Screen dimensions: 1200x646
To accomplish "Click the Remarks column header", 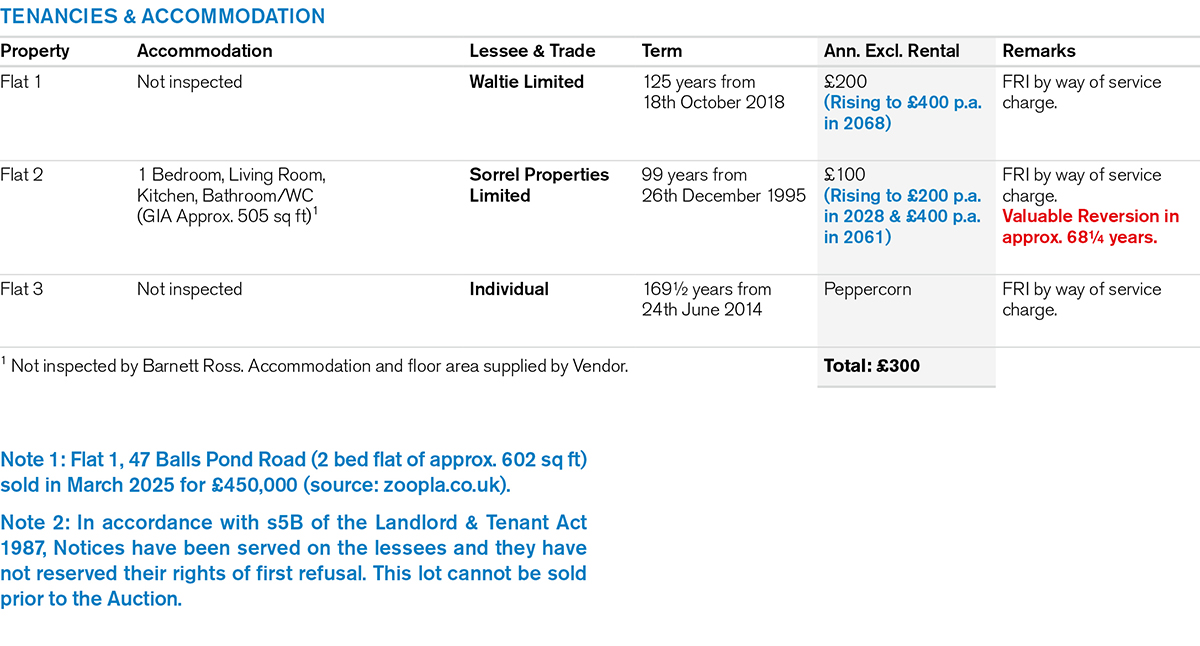I will point(1039,51).
